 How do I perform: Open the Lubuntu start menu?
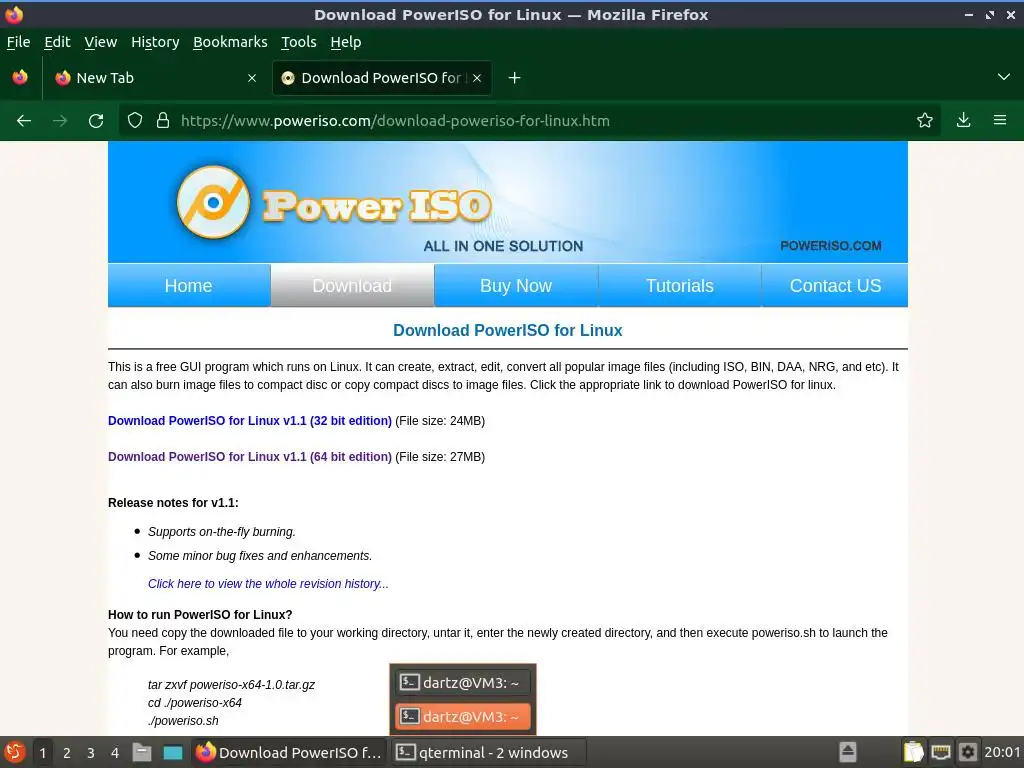tap(14, 752)
